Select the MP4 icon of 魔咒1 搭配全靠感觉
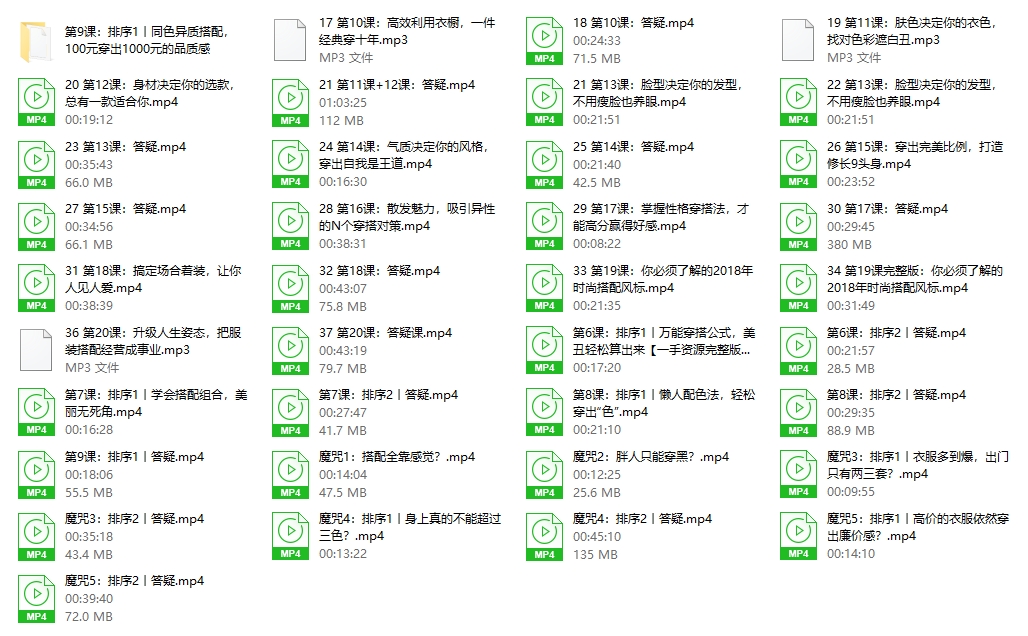Image resolution: width=1028 pixels, height=636 pixels. pyautogui.click(x=290, y=475)
